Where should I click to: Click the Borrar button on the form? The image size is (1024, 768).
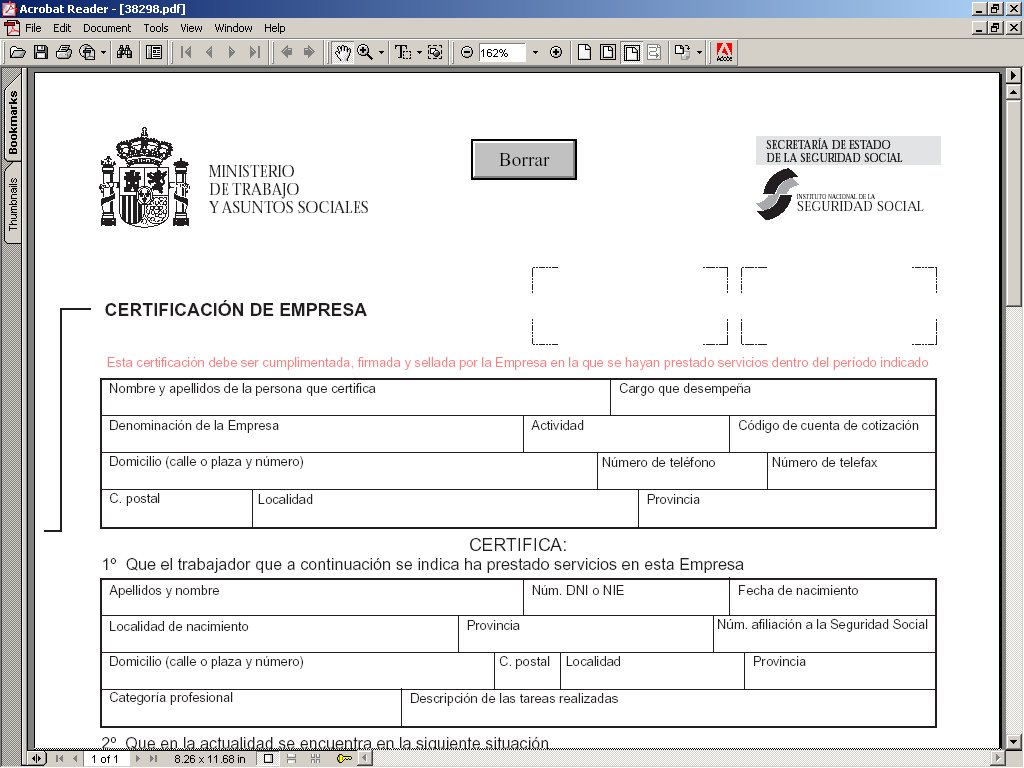(x=524, y=159)
